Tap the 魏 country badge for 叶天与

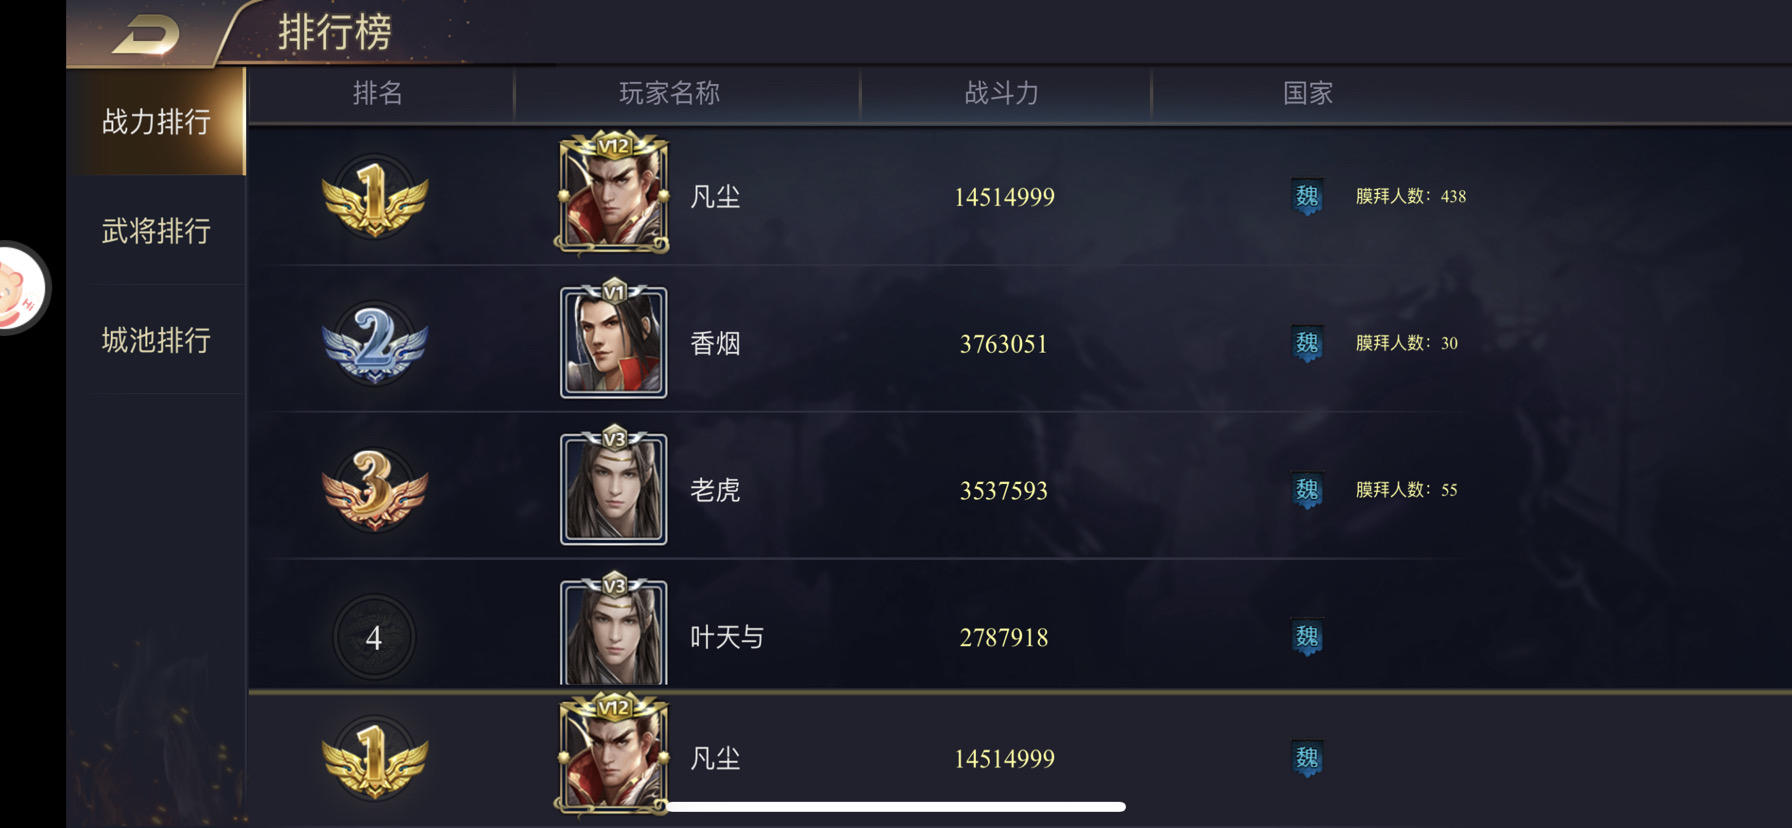point(1307,638)
